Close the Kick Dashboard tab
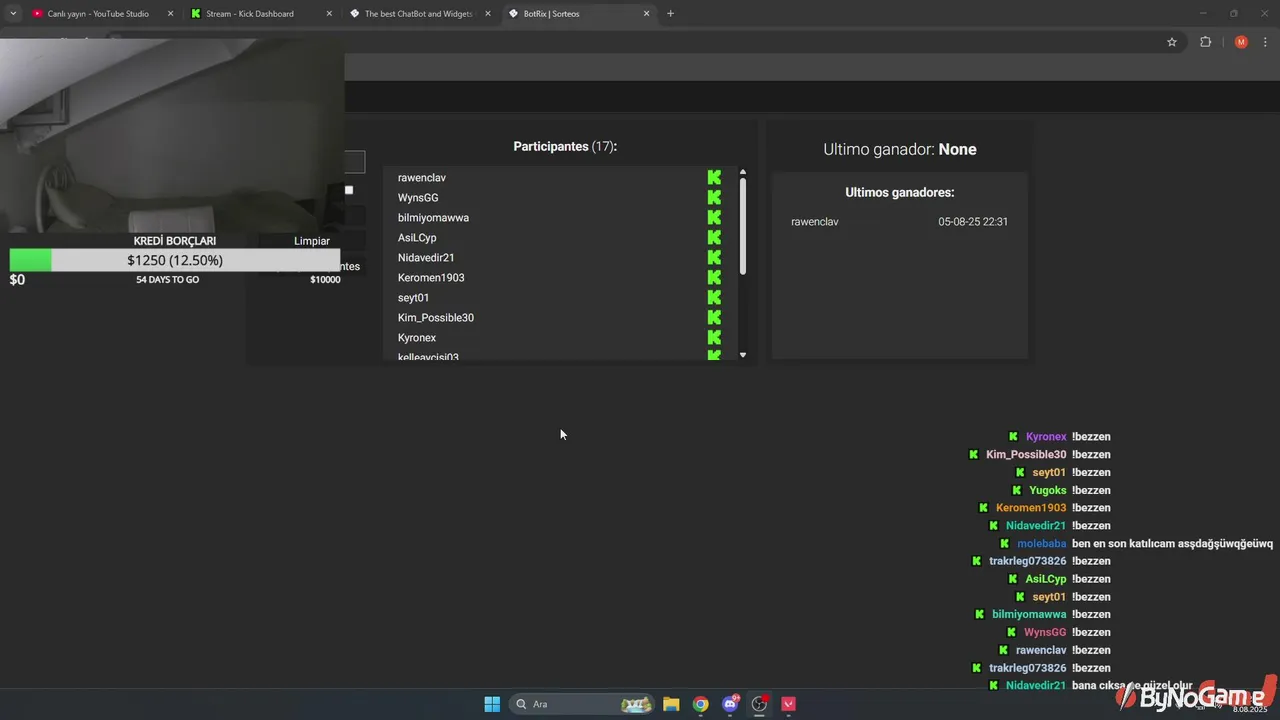Viewport: 1280px width, 720px height. pos(329,14)
